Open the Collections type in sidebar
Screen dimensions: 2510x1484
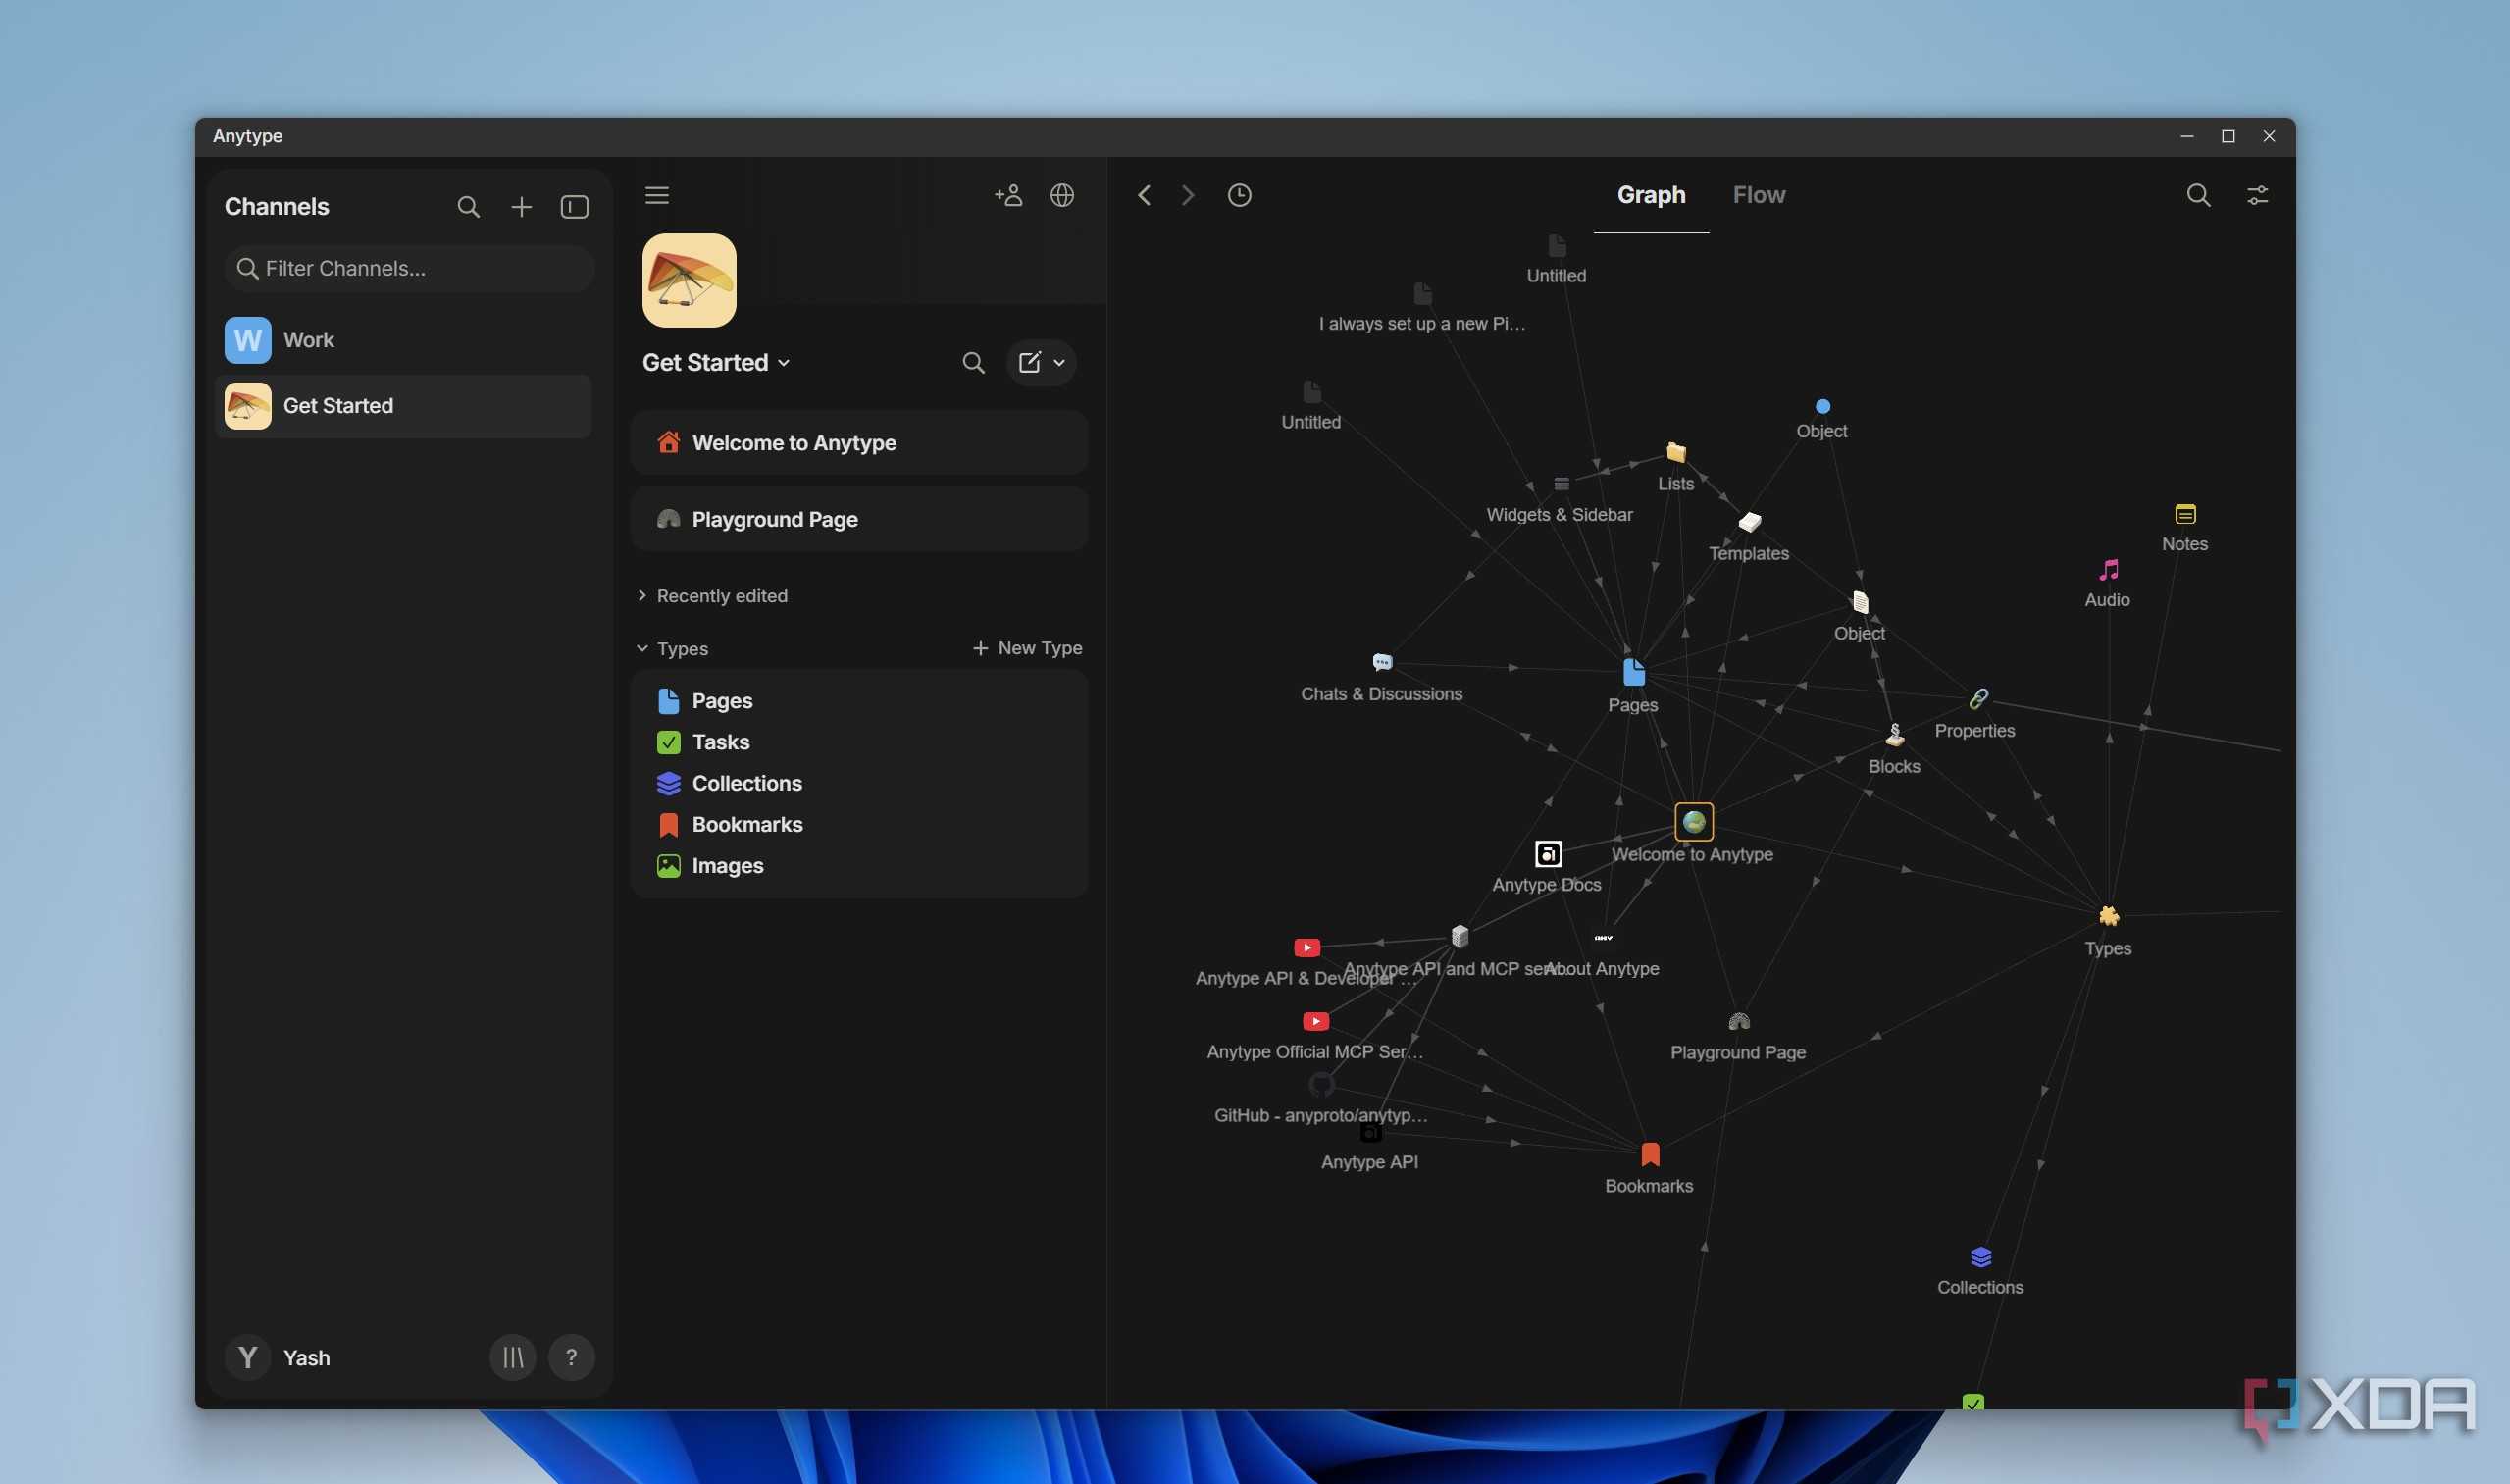[859, 783]
